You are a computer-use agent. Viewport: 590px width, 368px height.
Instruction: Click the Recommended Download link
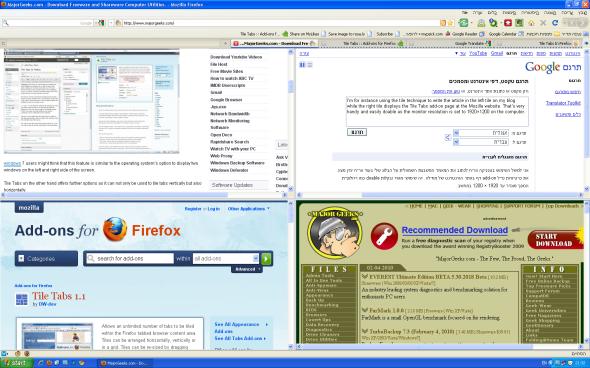click(455, 230)
